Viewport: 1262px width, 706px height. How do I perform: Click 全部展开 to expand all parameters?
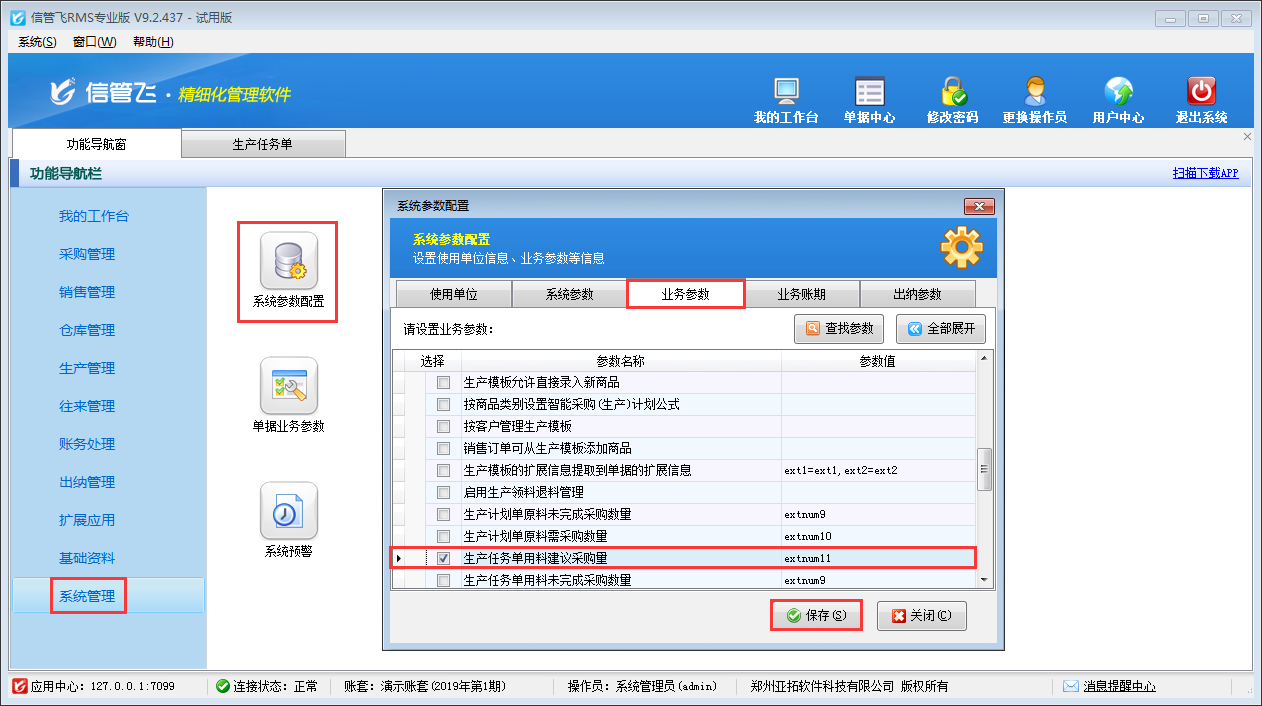tap(940, 328)
